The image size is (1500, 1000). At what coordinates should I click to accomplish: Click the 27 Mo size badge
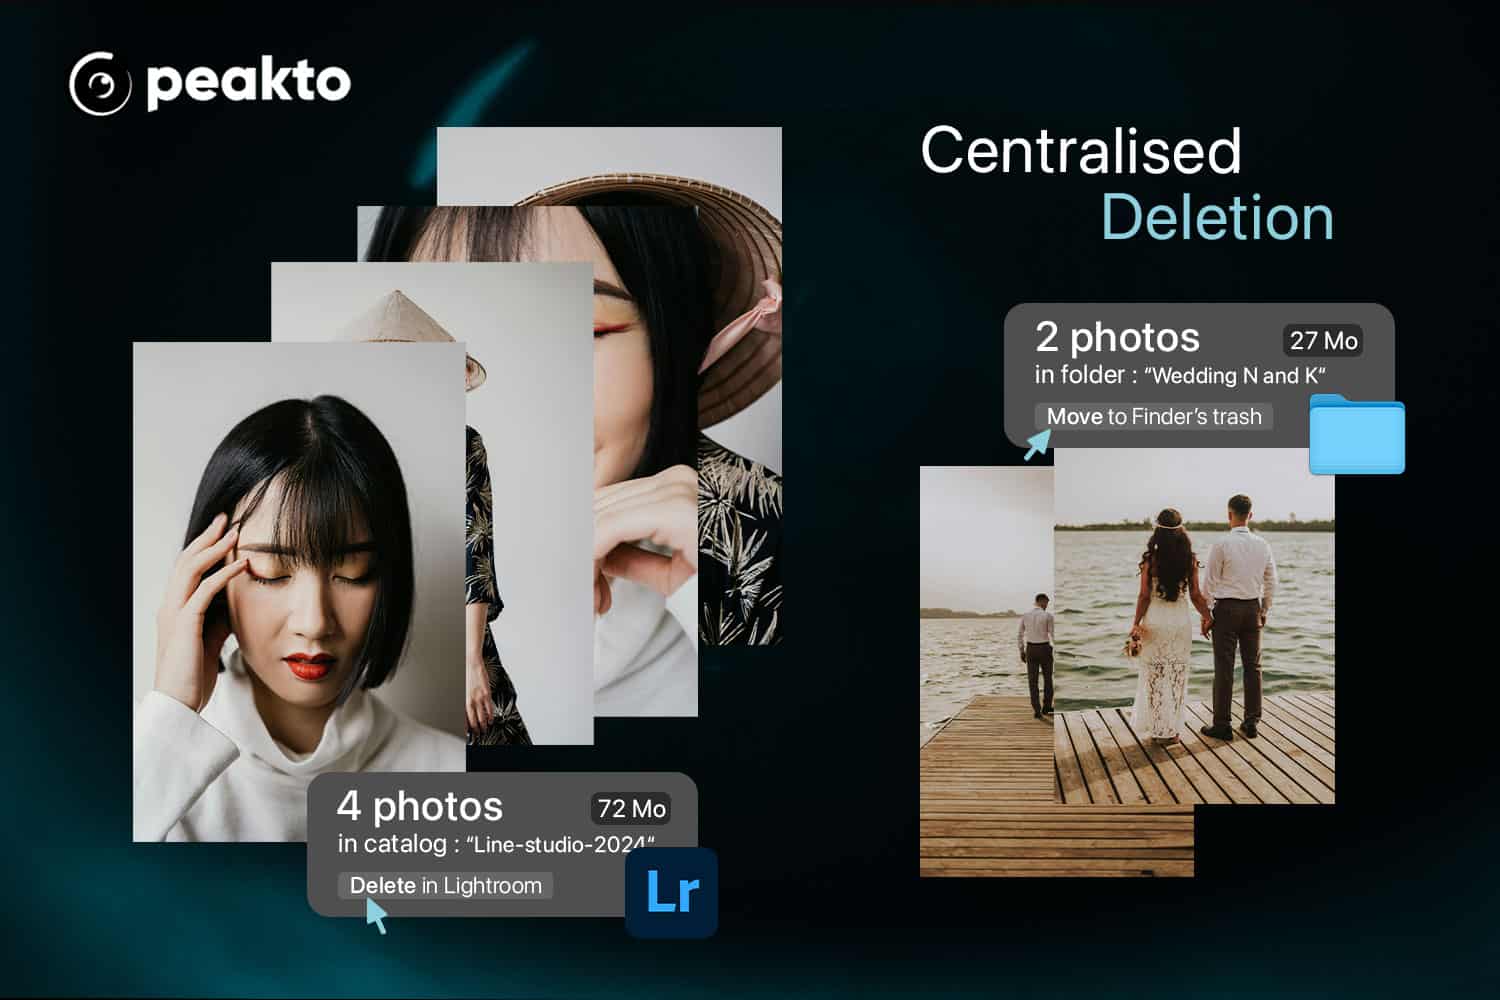click(1323, 341)
